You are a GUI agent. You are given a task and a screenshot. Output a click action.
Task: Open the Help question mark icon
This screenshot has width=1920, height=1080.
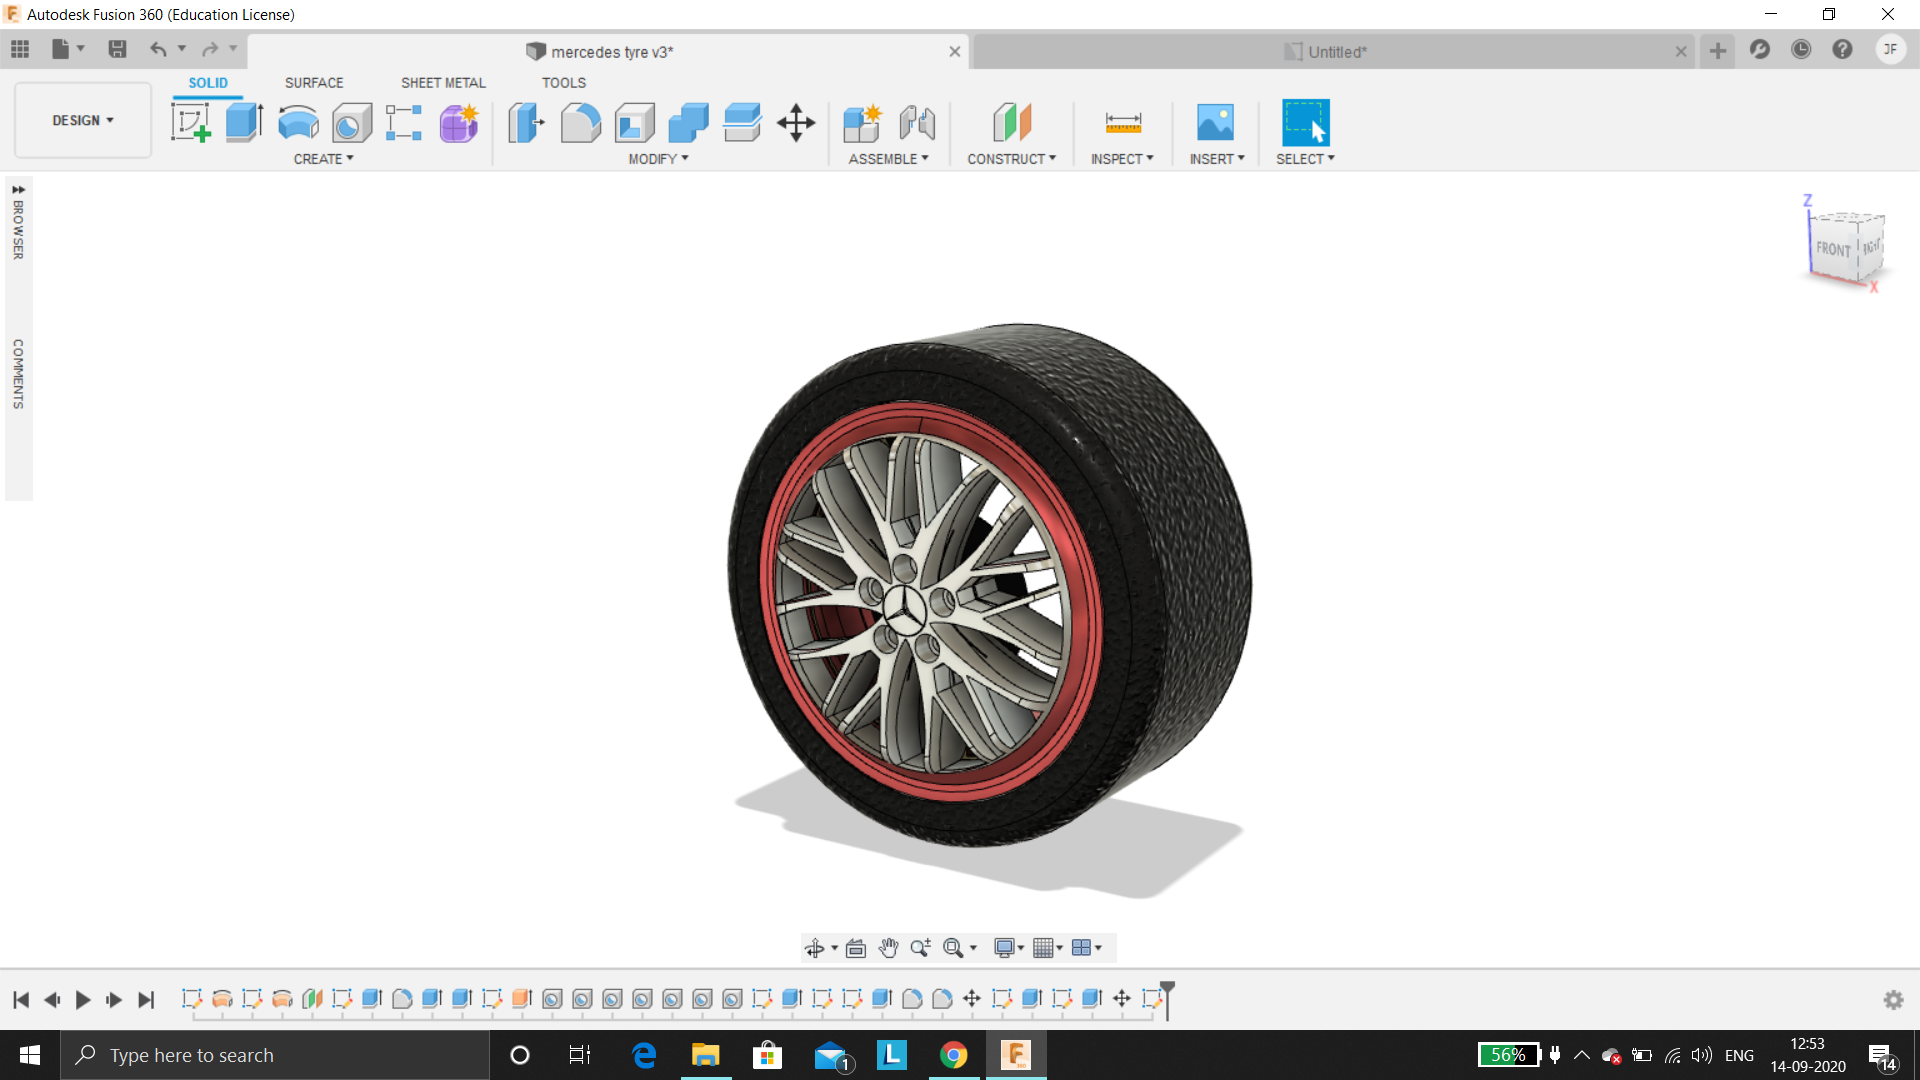coord(1842,50)
